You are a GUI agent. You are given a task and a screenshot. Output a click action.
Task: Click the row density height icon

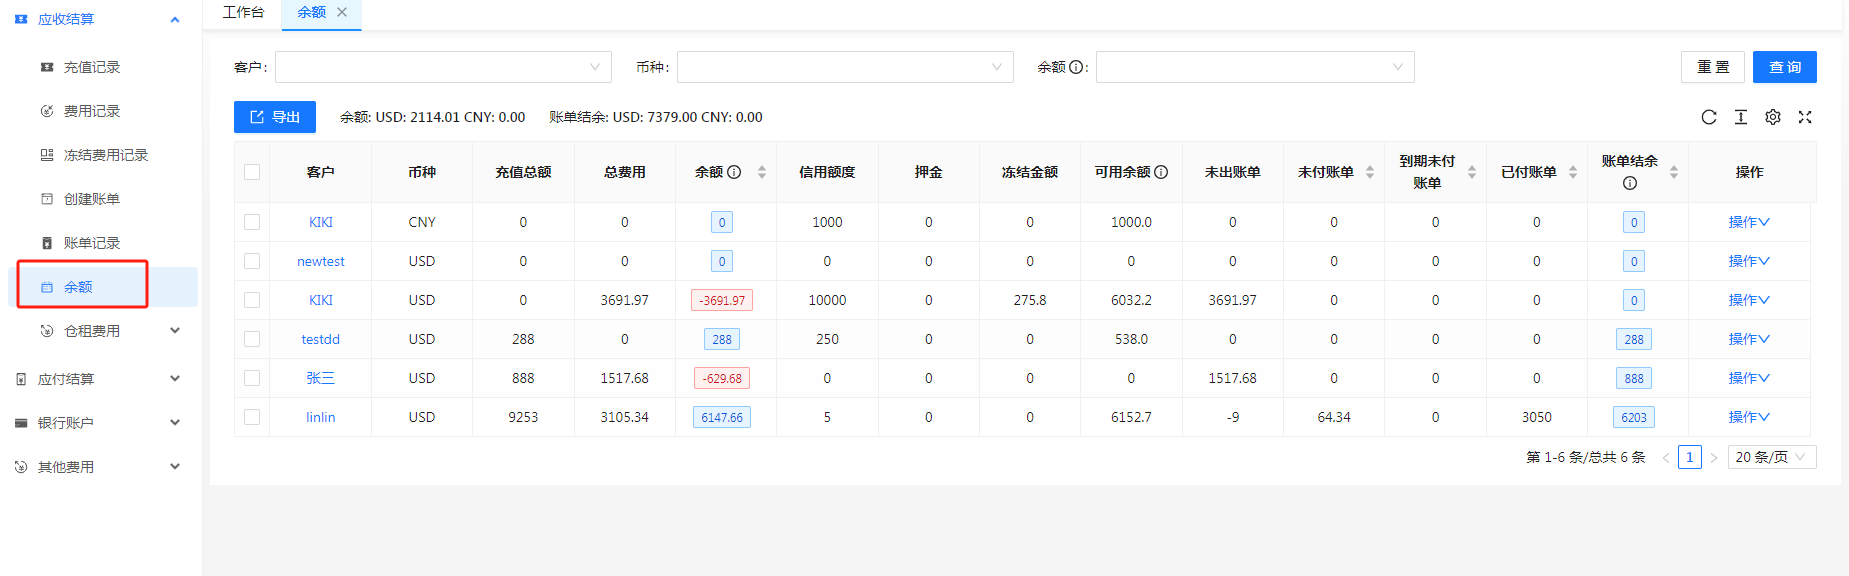(1741, 117)
